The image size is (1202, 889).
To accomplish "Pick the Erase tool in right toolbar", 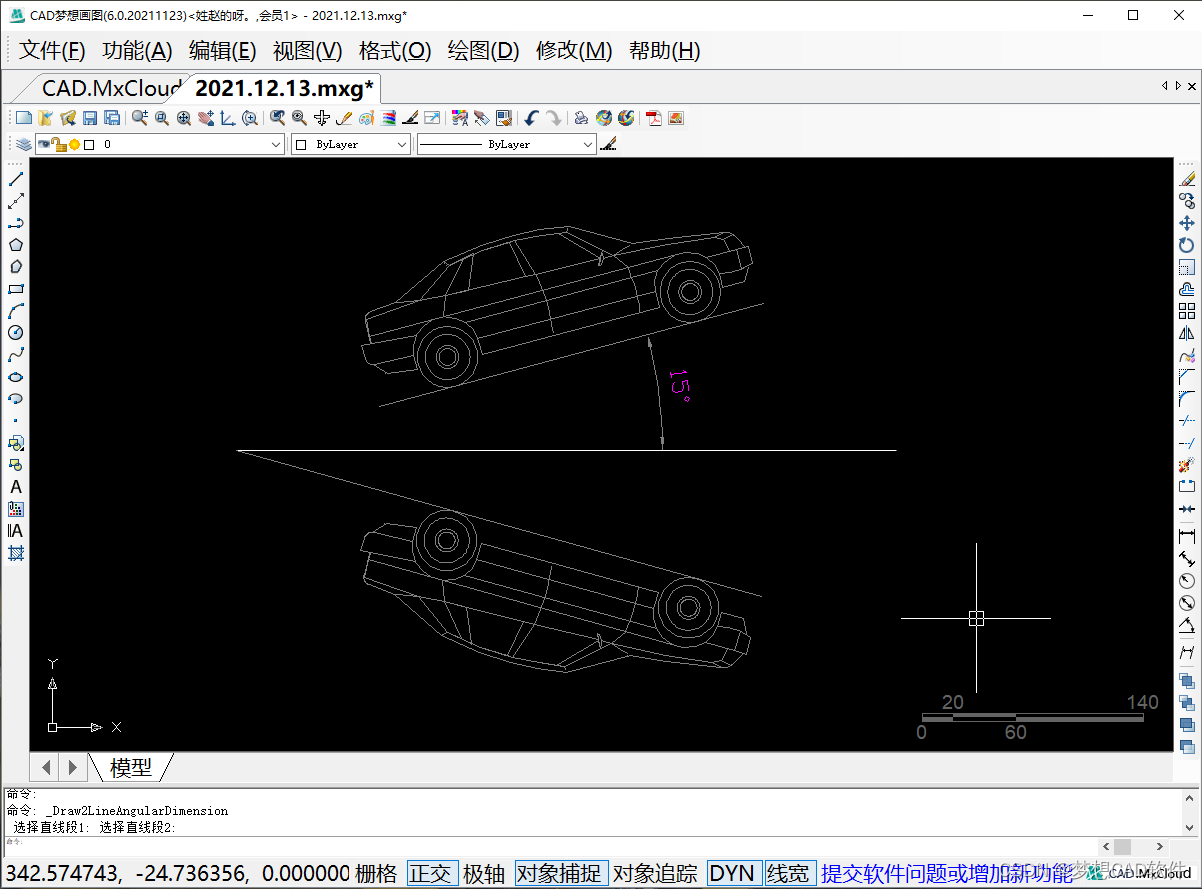I will pyautogui.click(x=1187, y=179).
